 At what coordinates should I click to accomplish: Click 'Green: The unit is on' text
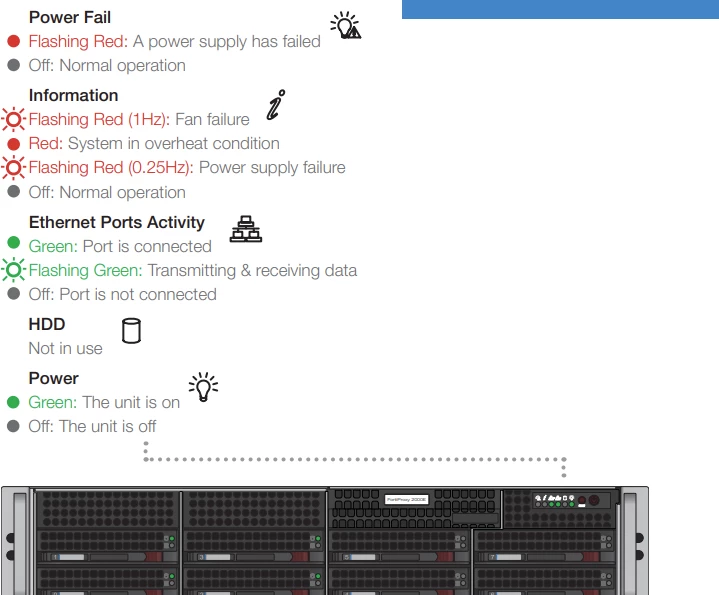[104, 402]
